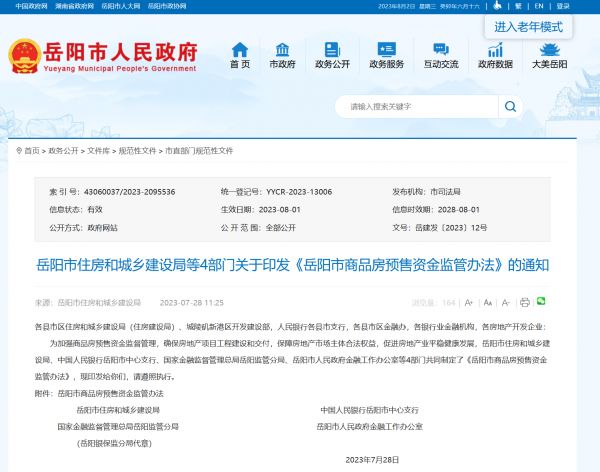Go to 规范性文件 in breadcrumb
600x472 pixels.
tap(137, 151)
